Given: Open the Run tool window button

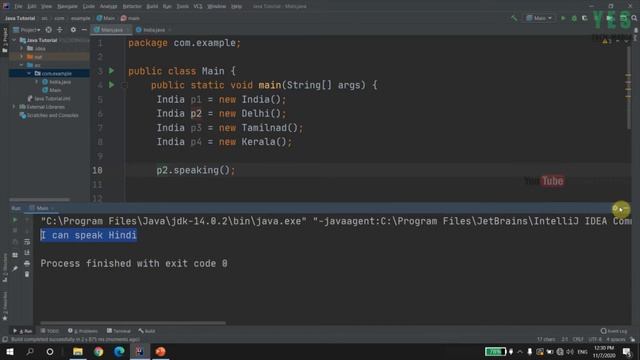Looking at the screenshot, I should coord(23,331).
